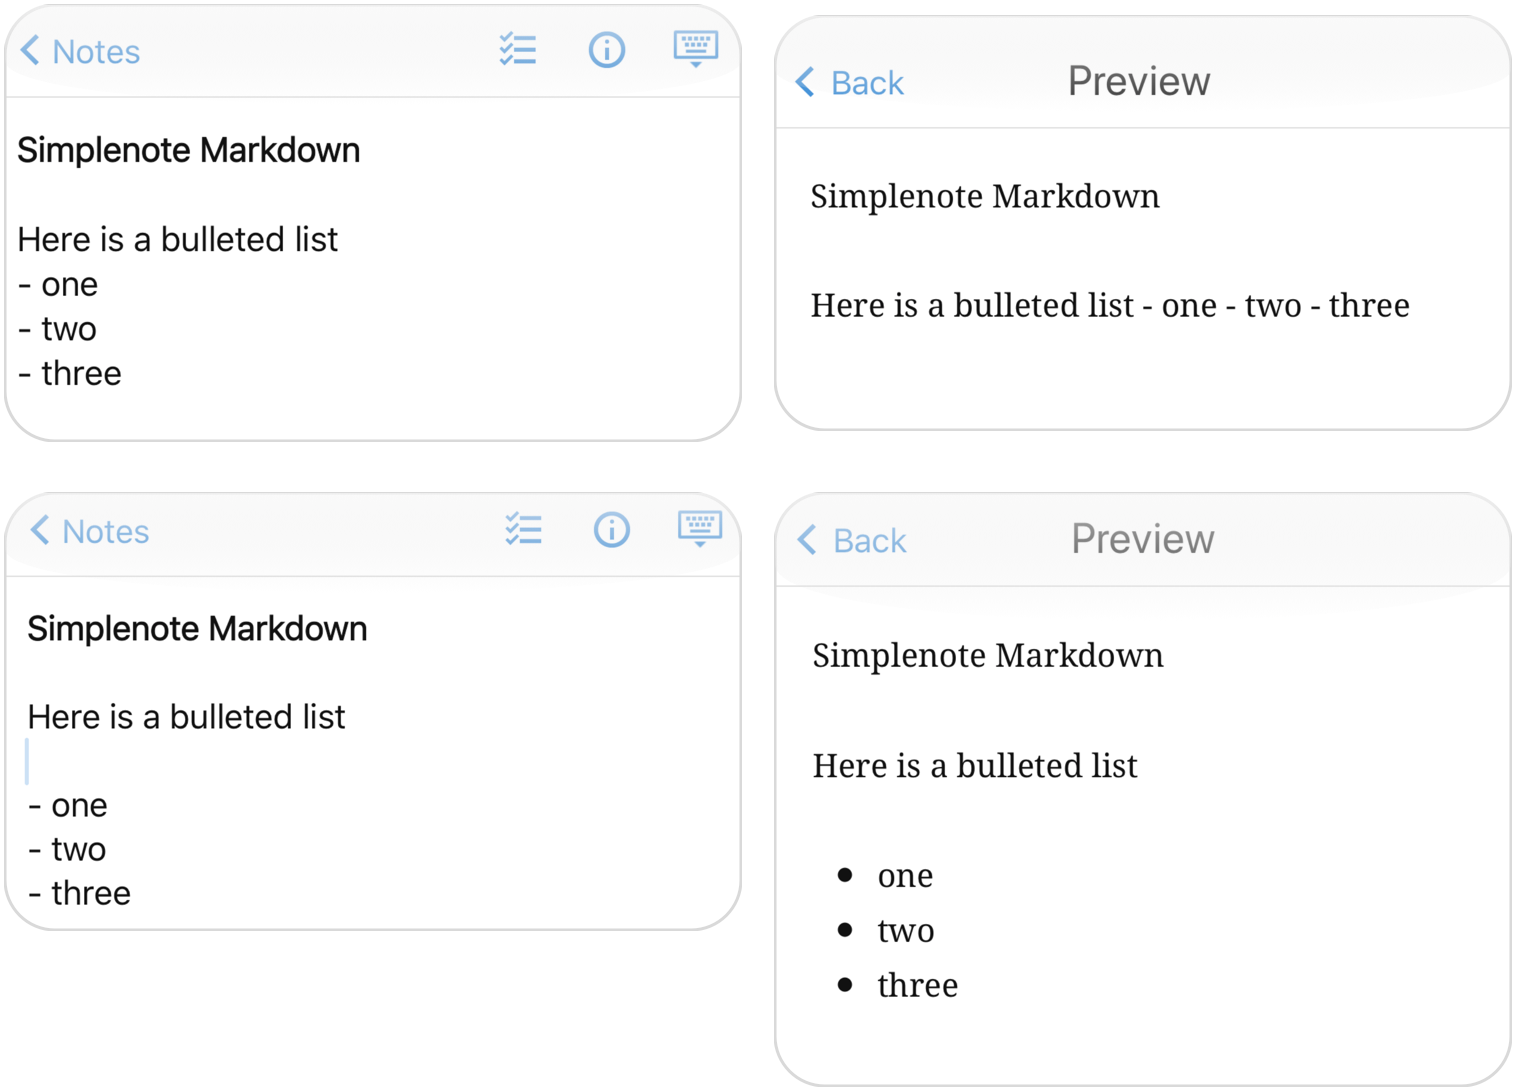Select the bullet item 'two' in rendered preview

pyautogui.click(x=905, y=930)
